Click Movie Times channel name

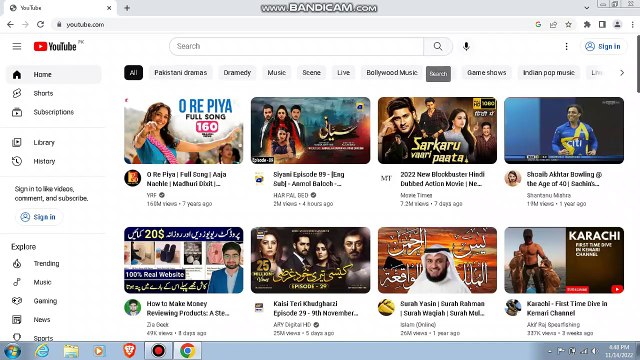click(416, 195)
